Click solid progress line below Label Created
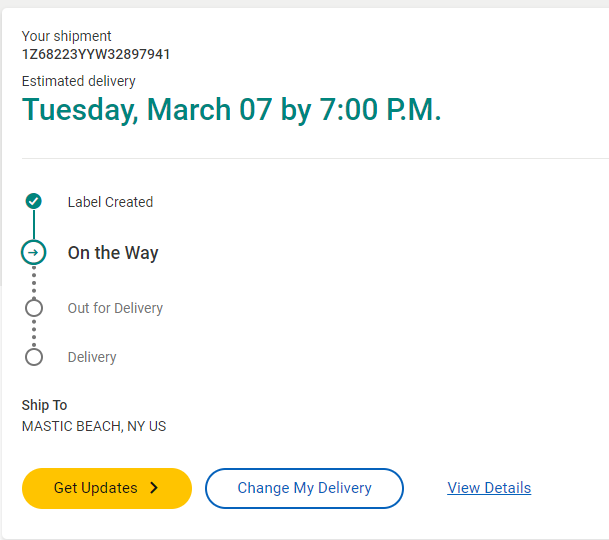The width and height of the screenshot is (609, 540). pyautogui.click(x=33, y=225)
